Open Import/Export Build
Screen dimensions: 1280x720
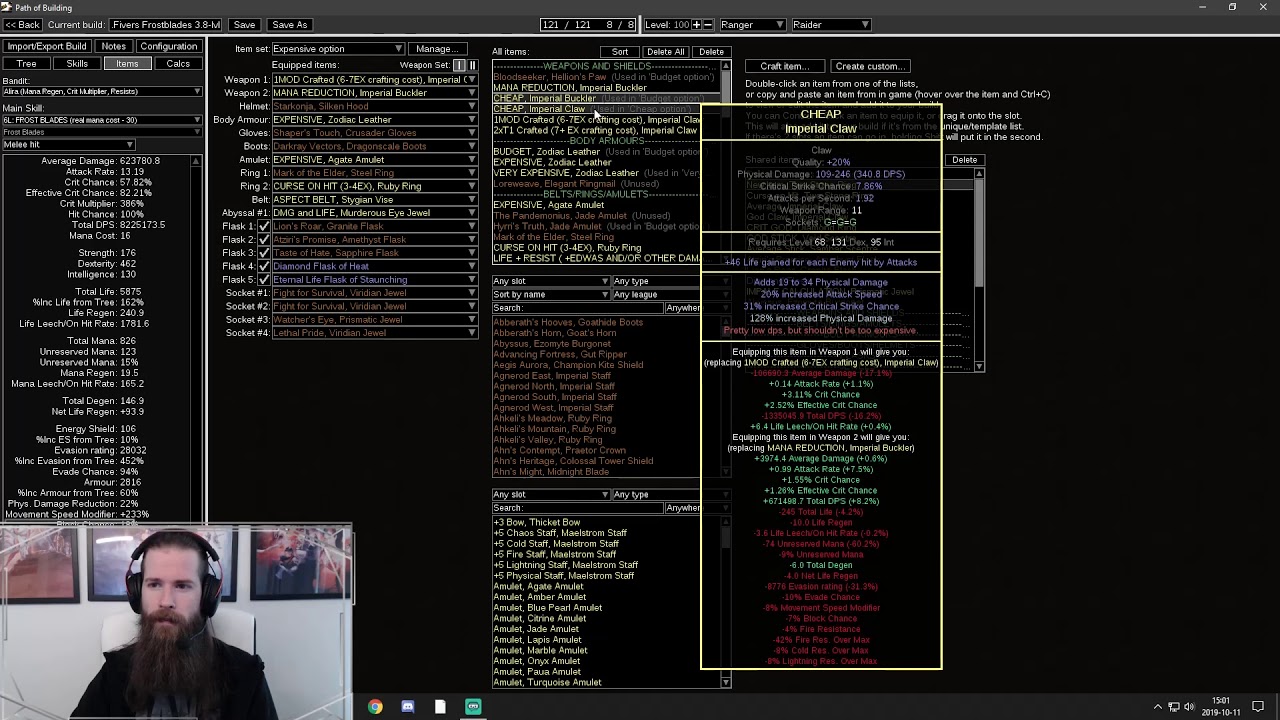(47, 47)
